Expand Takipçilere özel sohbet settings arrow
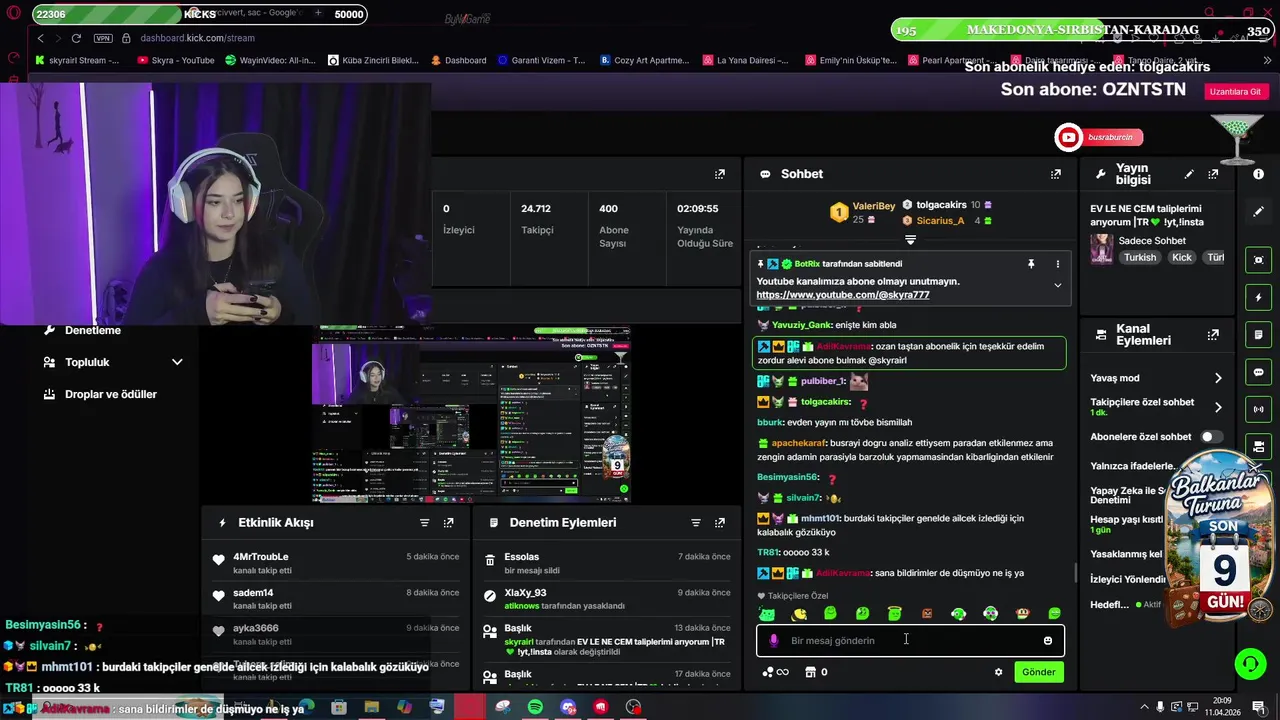The width and height of the screenshot is (1280, 720). (x=1218, y=407)
